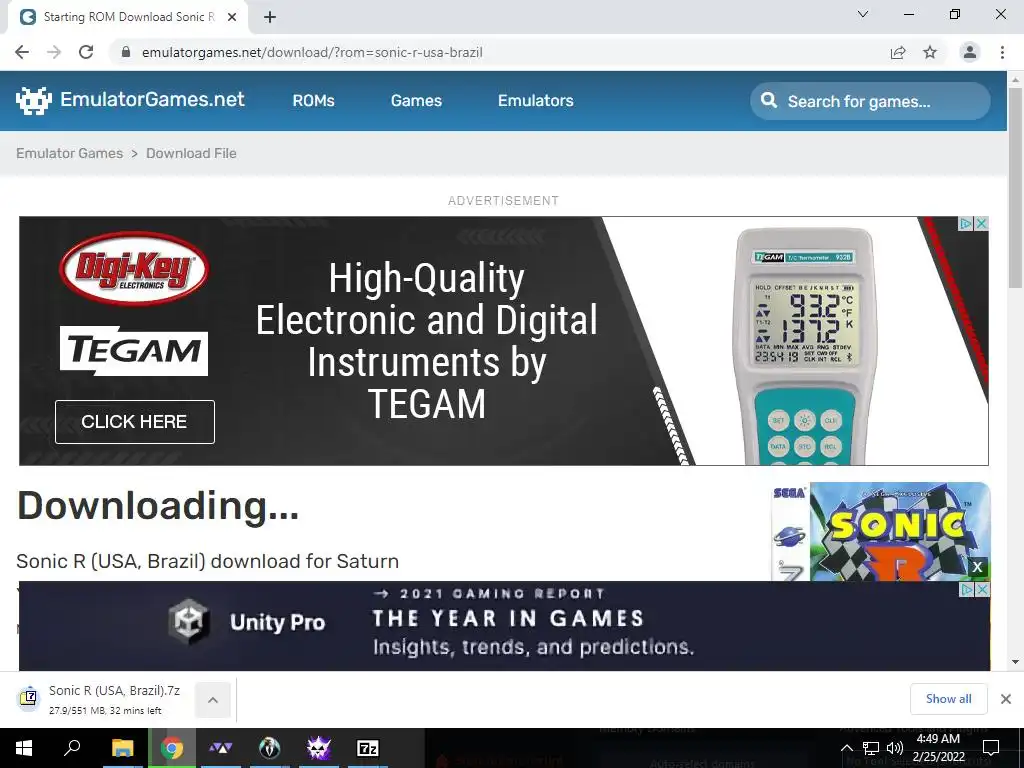
Task: Bookmark this page with the star
Action: 930,52
